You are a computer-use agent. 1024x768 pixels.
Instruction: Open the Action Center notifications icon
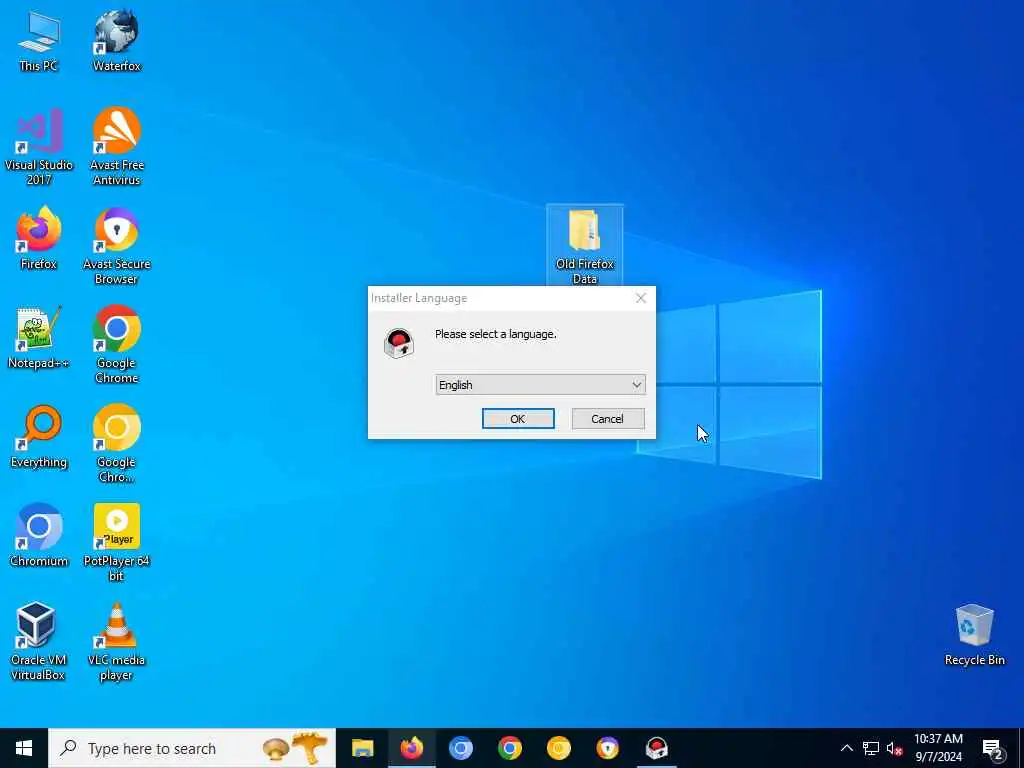993,748
